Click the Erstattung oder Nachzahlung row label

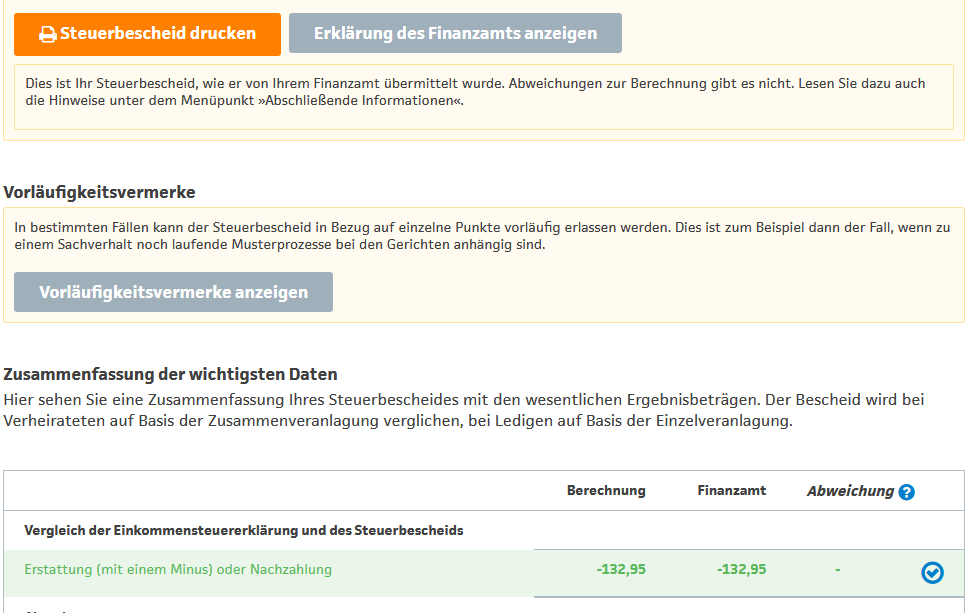pos(178,570)
